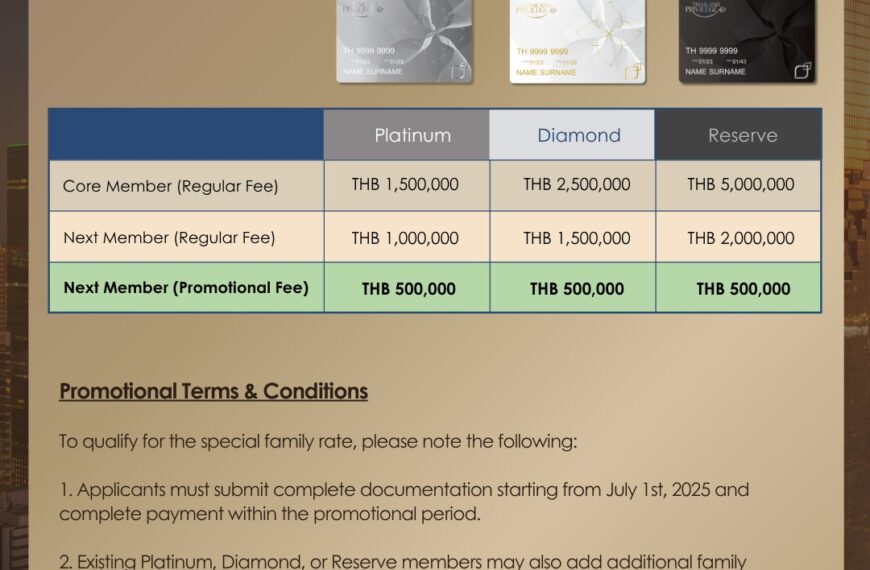
Task: Click Reserve next member fee THB 2,000,000
Action: [741, 238]
